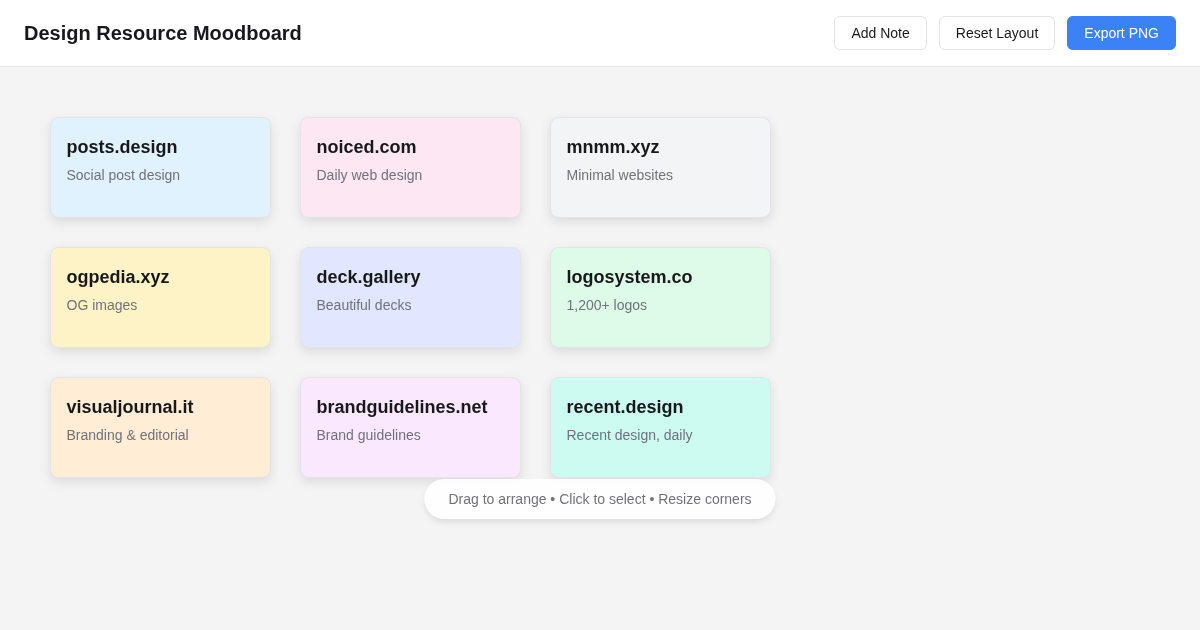
Task: Click the Design Resource Moodboard title
Action: pos(163,33)
